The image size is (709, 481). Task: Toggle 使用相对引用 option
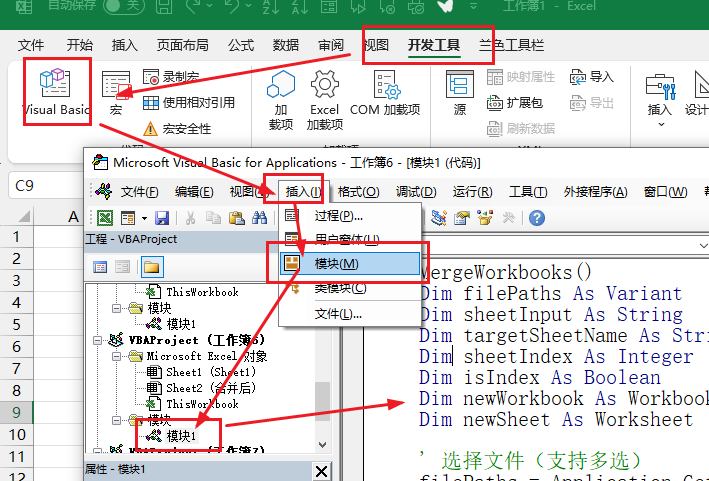189,103
